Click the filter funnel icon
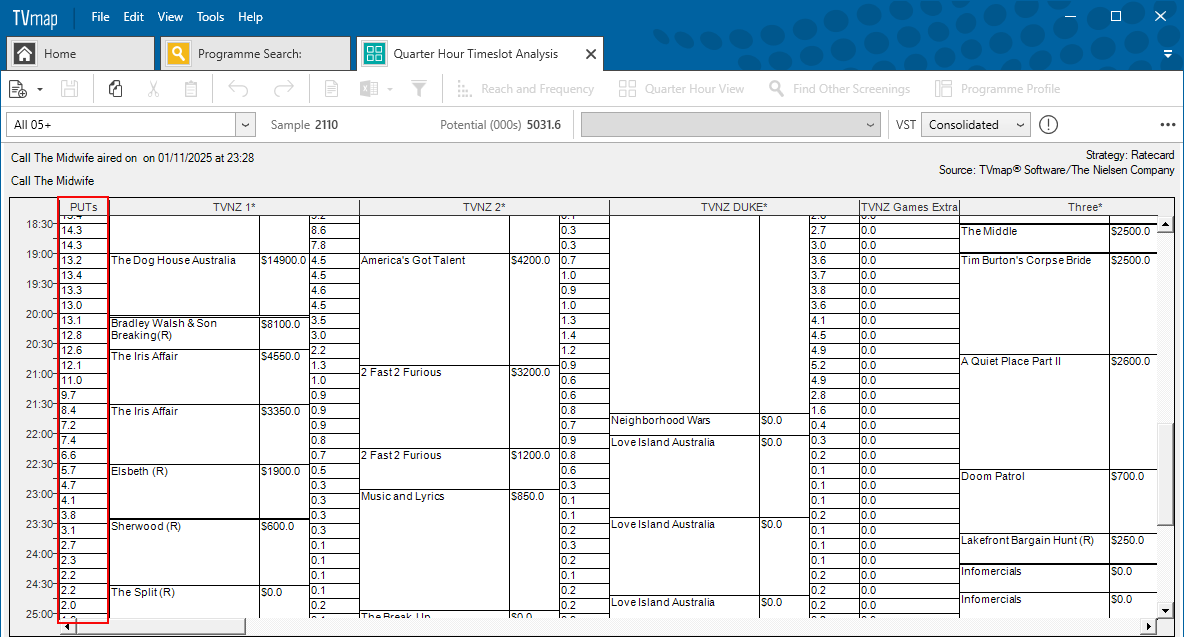1184x637 pixels. point(419,89)
